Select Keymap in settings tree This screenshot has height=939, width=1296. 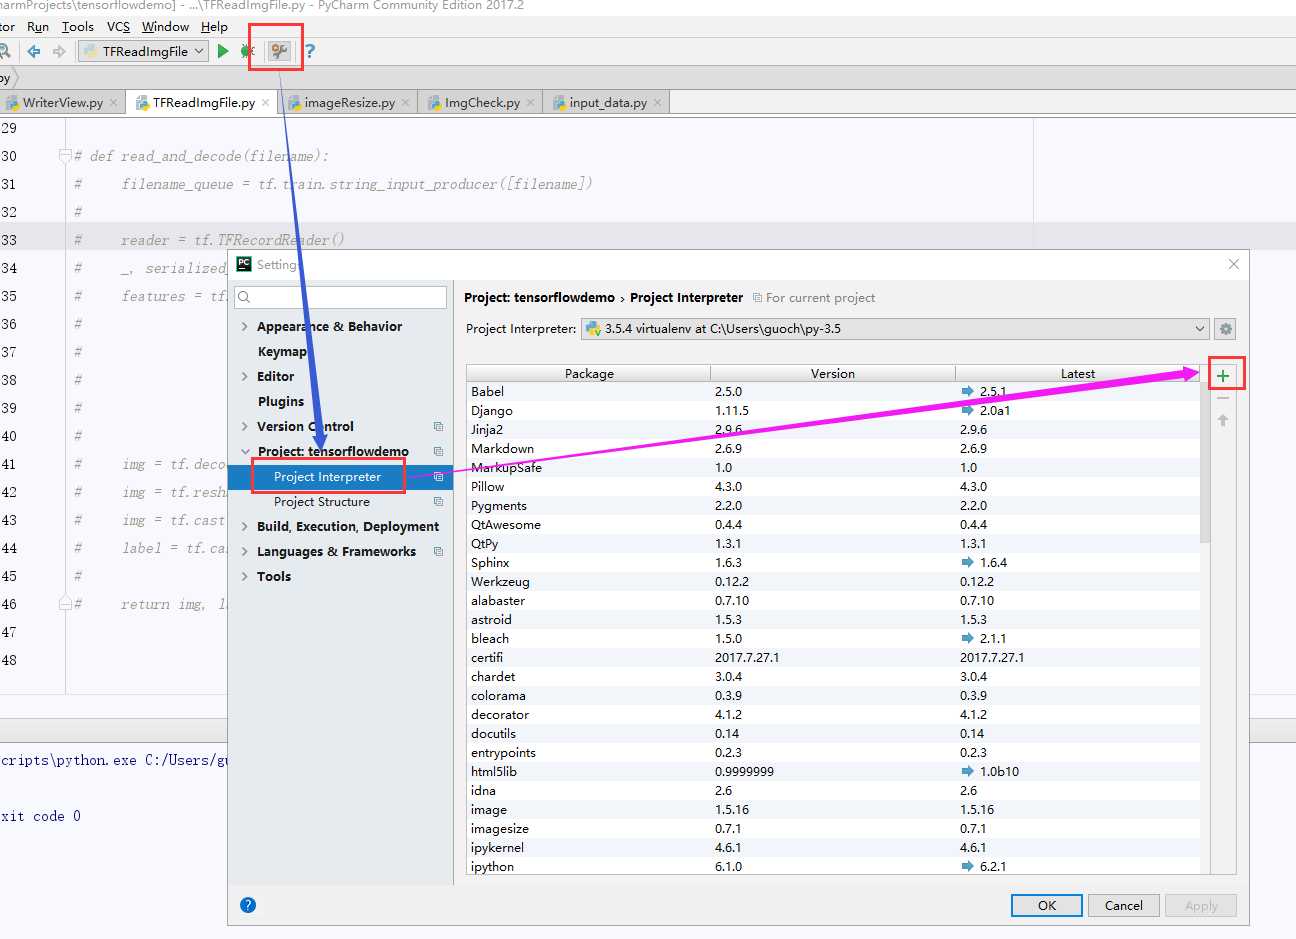tap(282, 352)
